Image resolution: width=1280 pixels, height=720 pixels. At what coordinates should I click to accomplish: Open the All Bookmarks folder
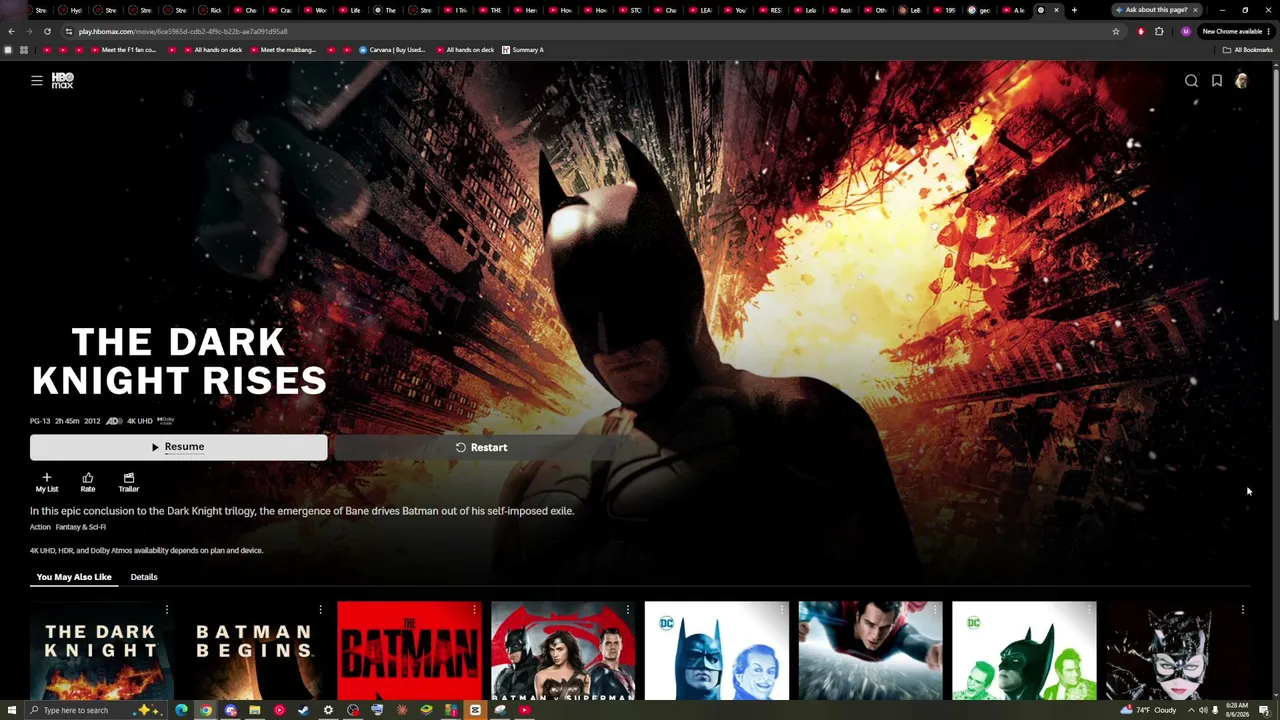[x=1248, y=50]
